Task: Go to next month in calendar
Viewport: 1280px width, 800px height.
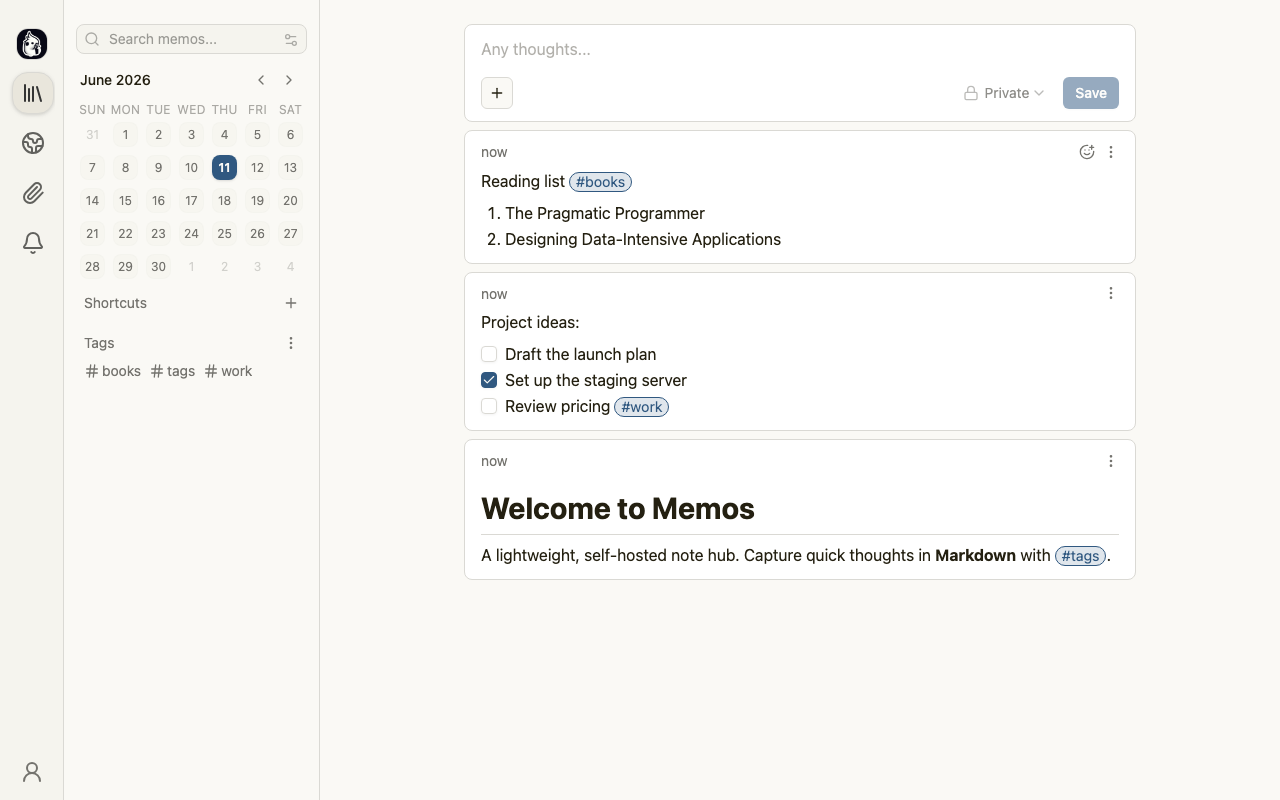Action: tap(289, 80)
